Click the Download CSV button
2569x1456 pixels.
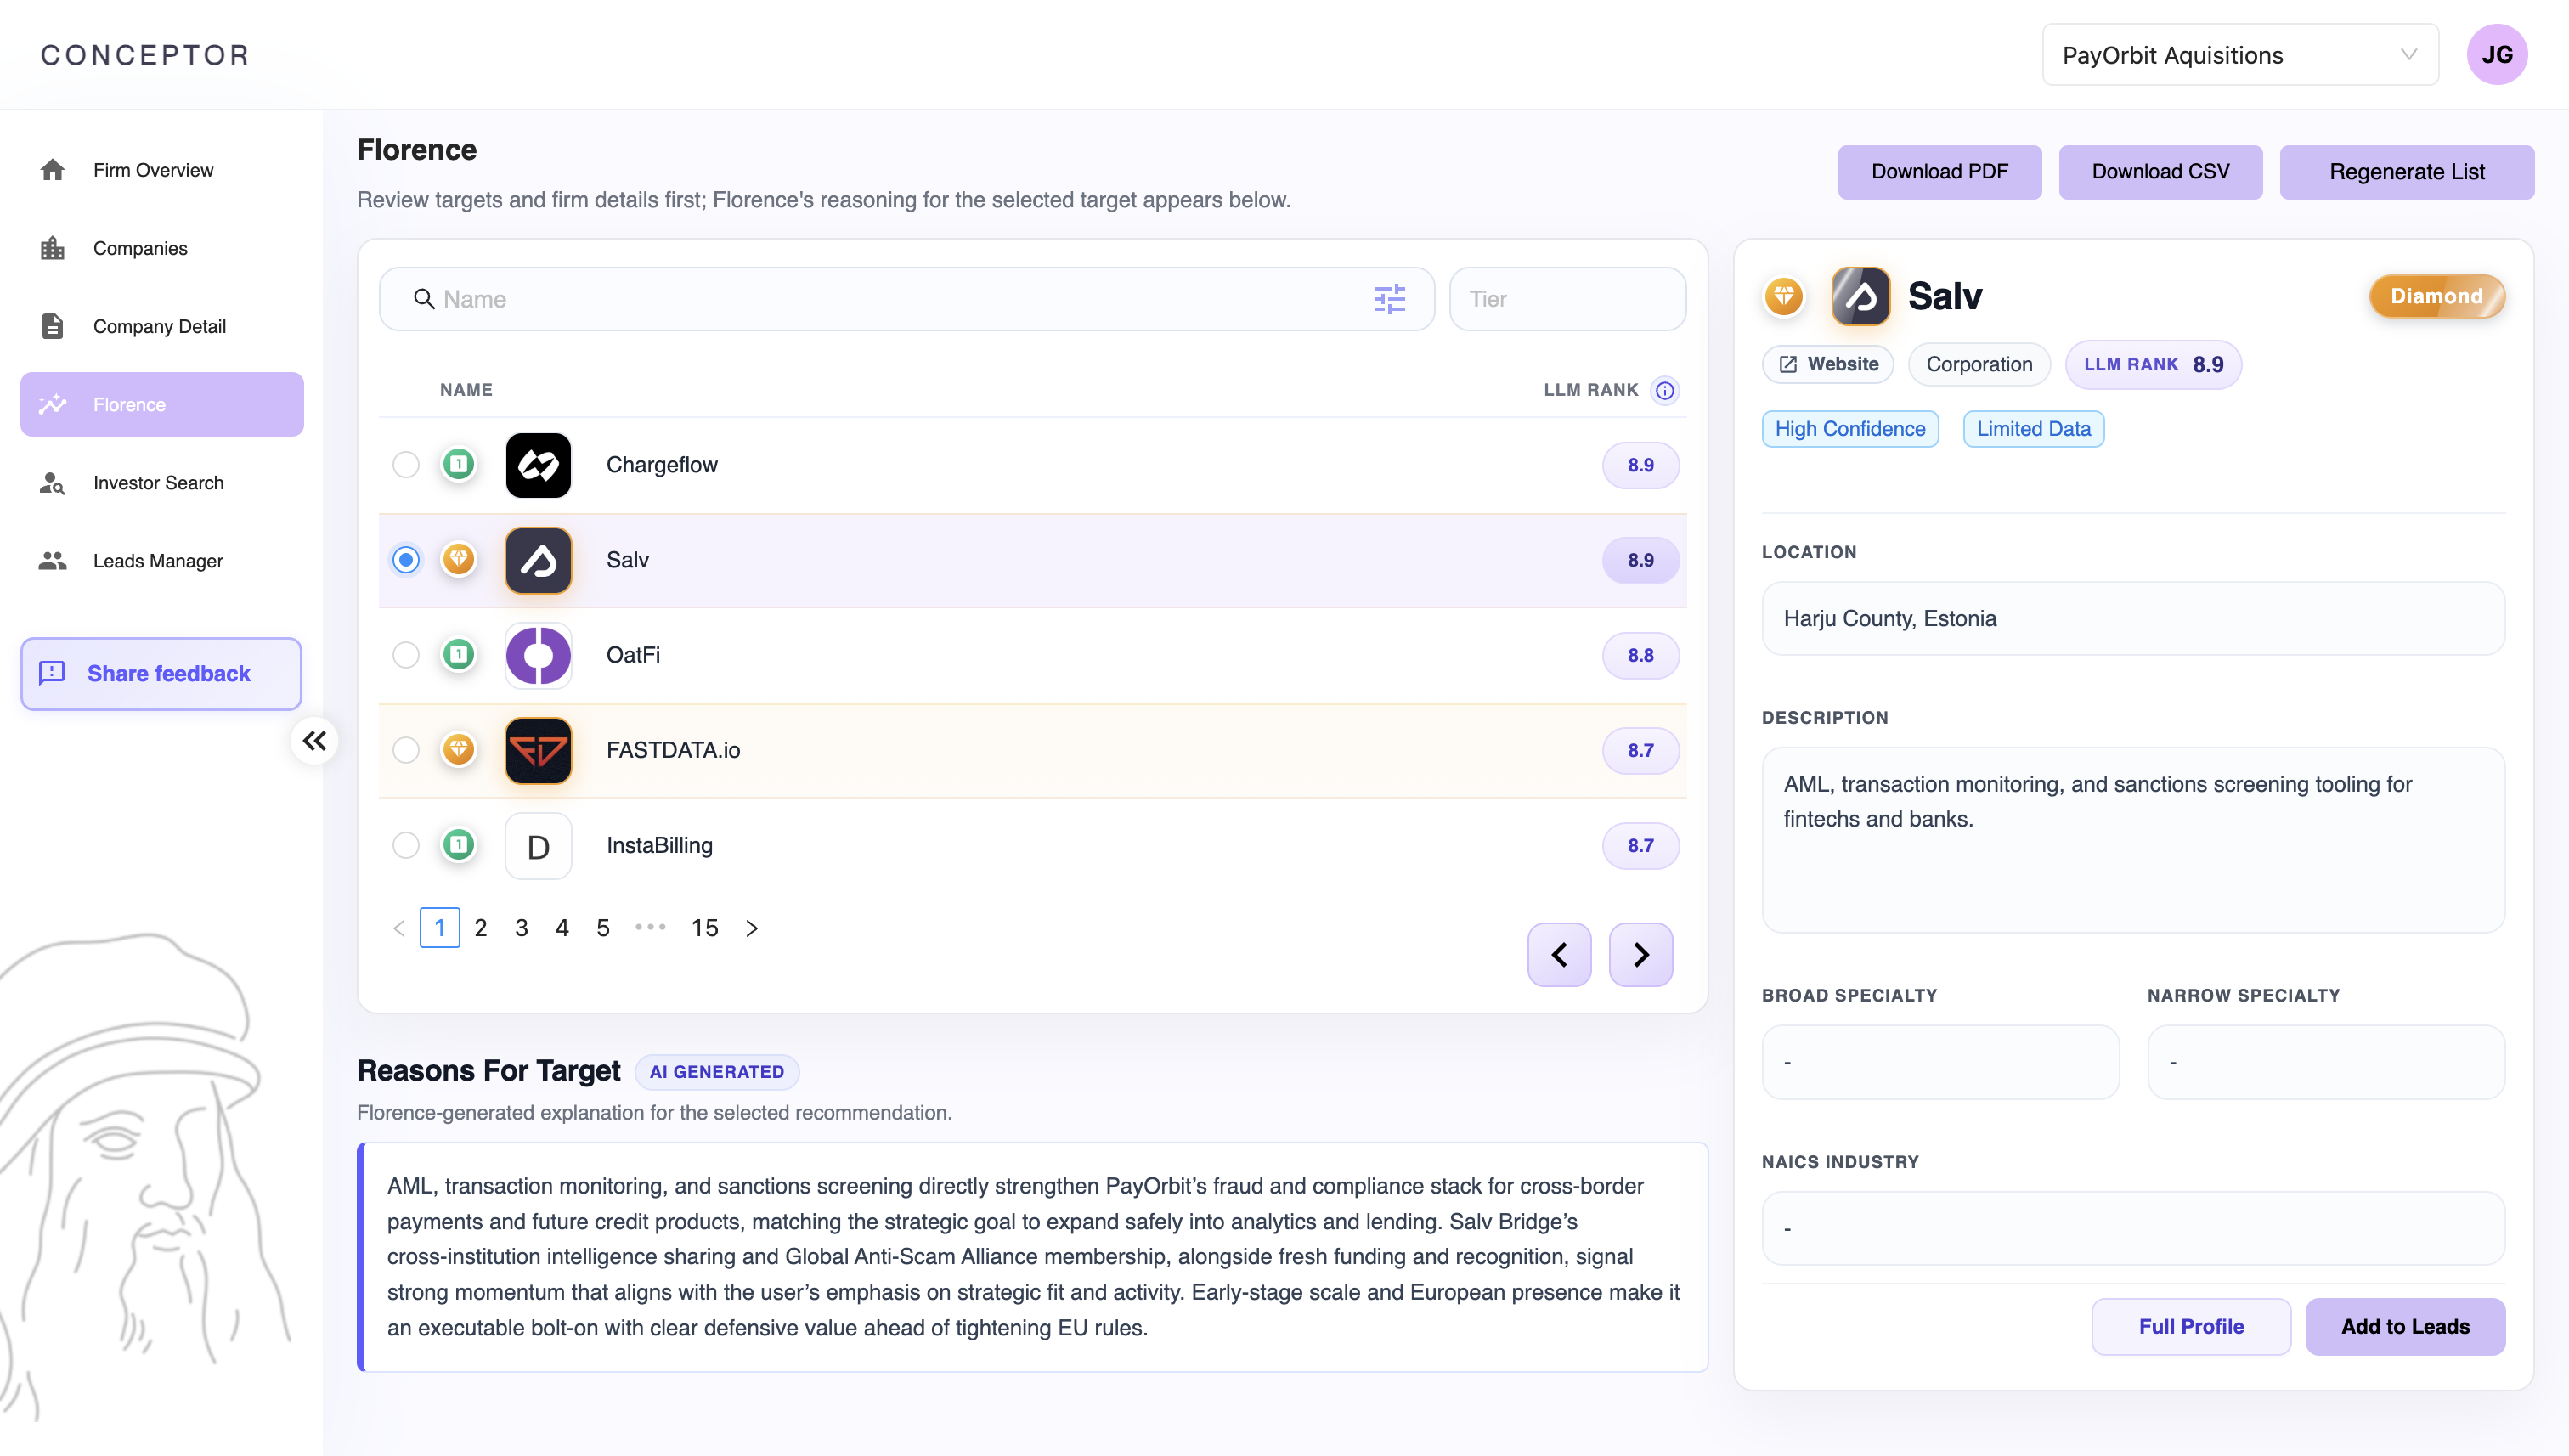point(2161,172)
